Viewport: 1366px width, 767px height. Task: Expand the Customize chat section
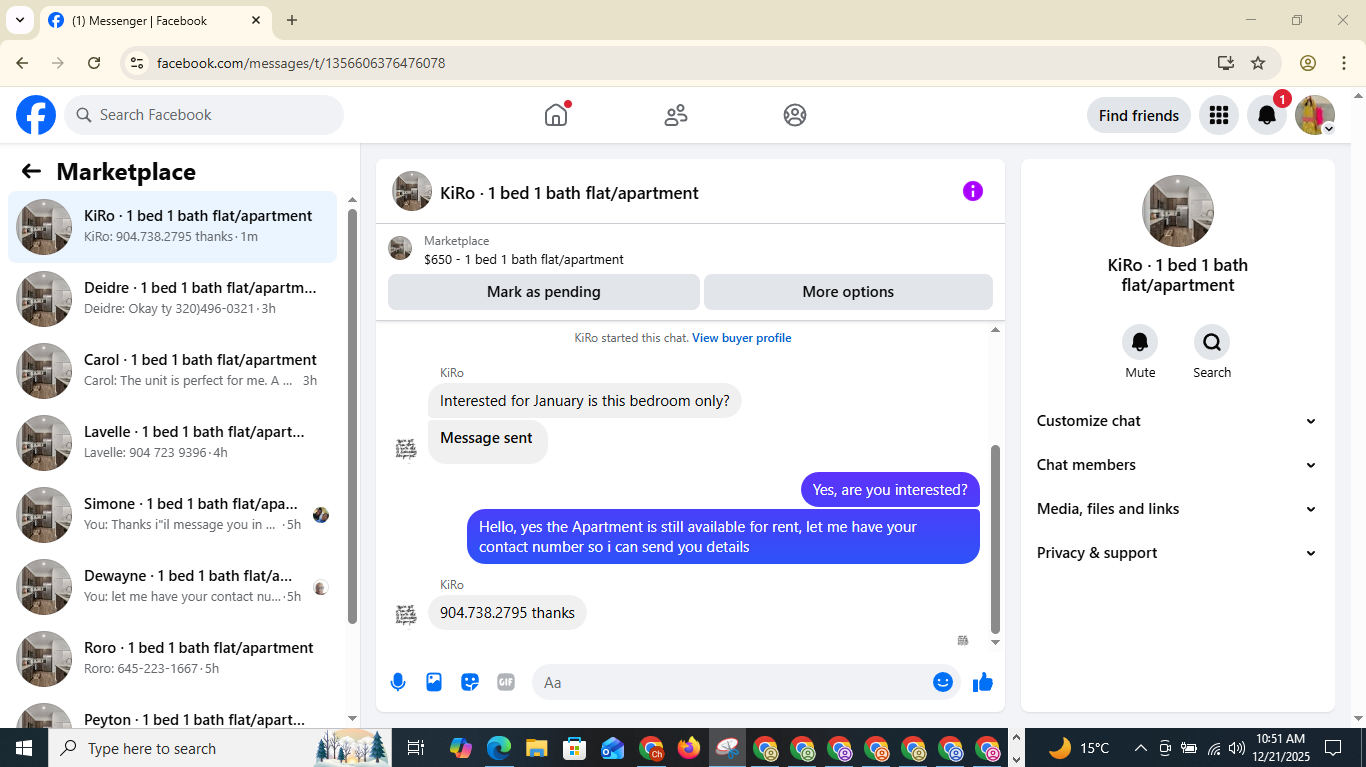click(1177, 421)
